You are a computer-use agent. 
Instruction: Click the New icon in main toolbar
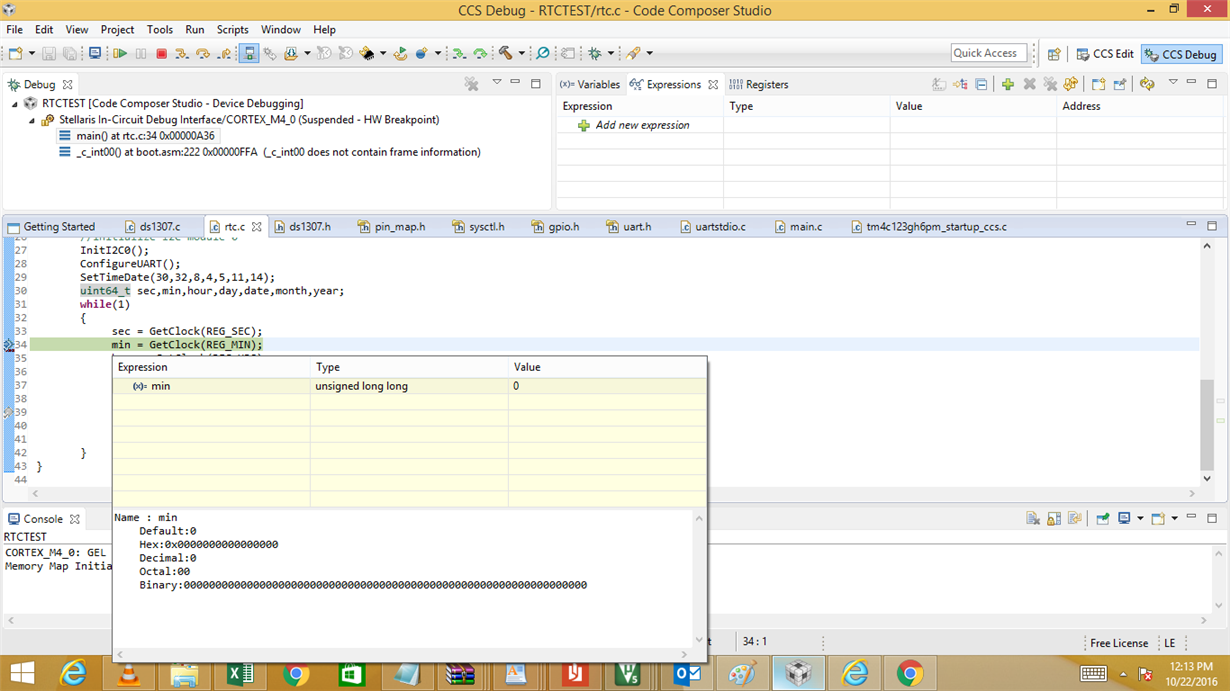[15, 53]
